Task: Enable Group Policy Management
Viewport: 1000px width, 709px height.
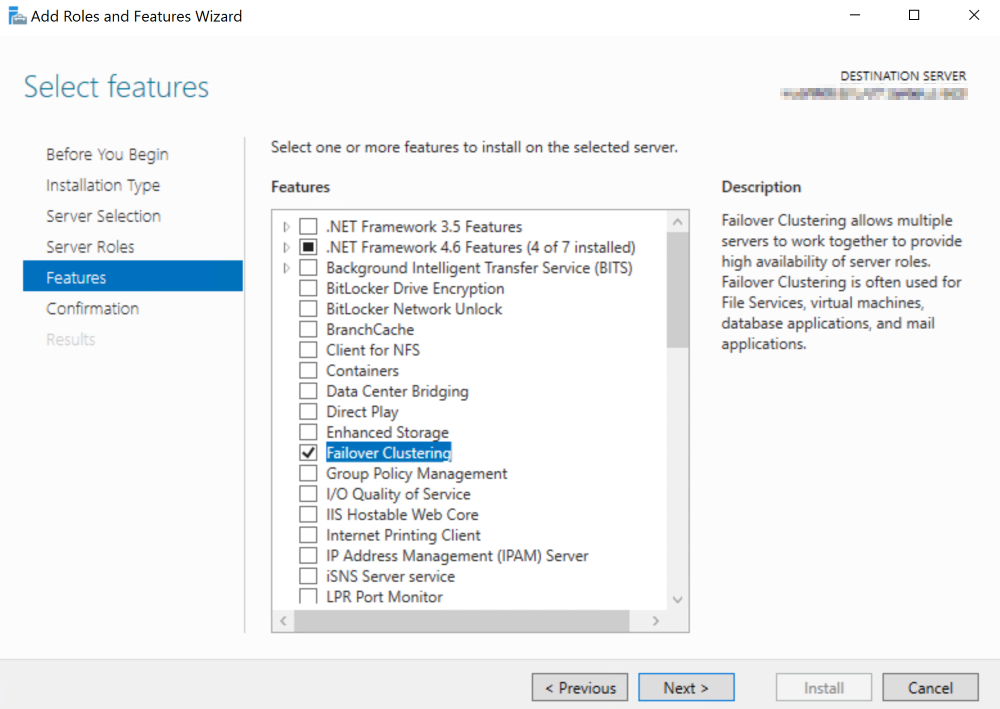Action: click(307, 473)
